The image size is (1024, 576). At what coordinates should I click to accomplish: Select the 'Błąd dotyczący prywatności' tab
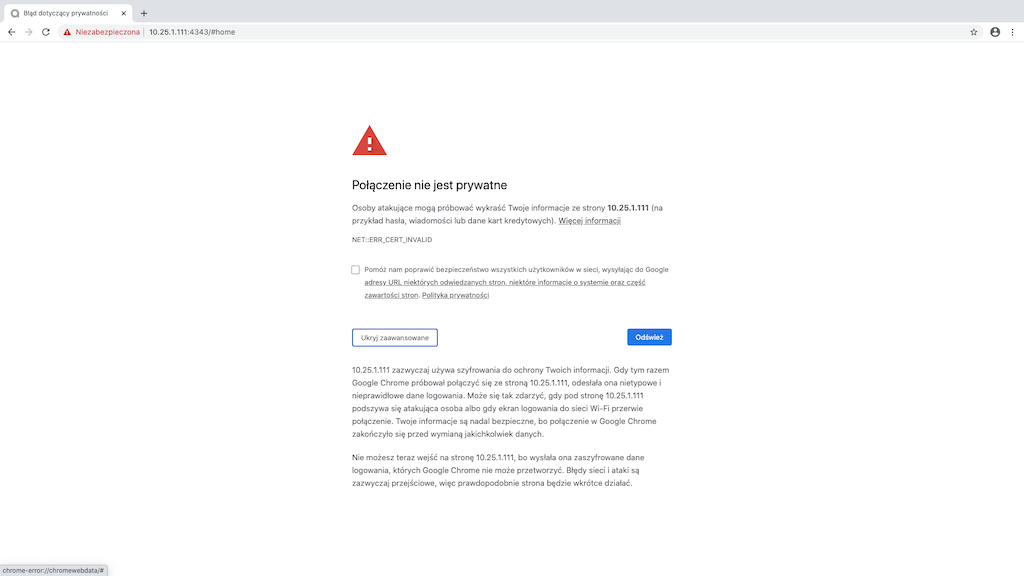[x=65, y=13]
